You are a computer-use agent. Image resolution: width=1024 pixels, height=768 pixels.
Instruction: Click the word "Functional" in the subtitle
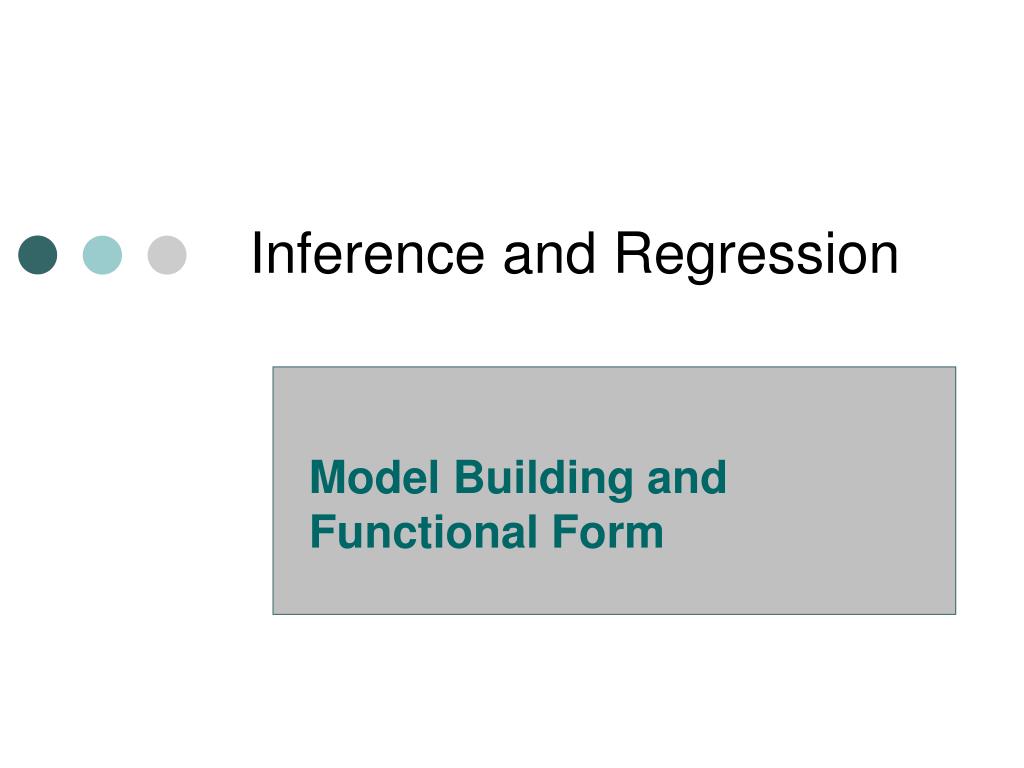pos(424,532)
